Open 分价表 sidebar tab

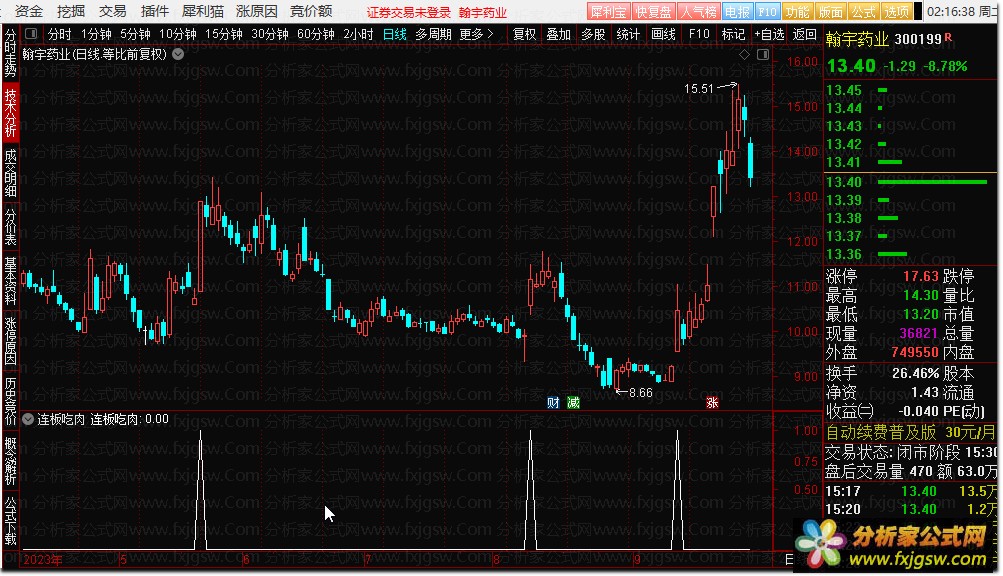[10, 227]
